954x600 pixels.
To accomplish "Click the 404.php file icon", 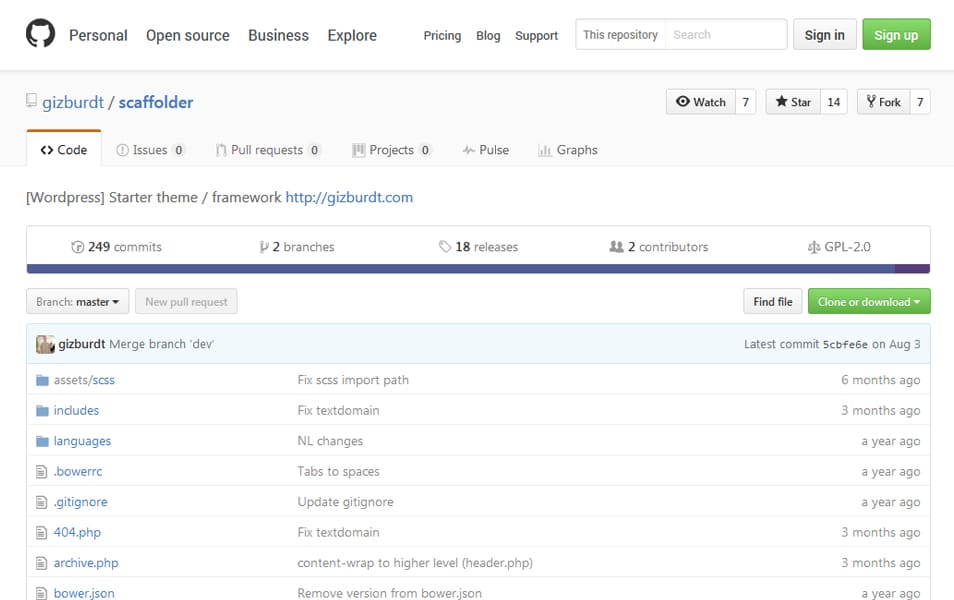I will [x=41, y=532].
